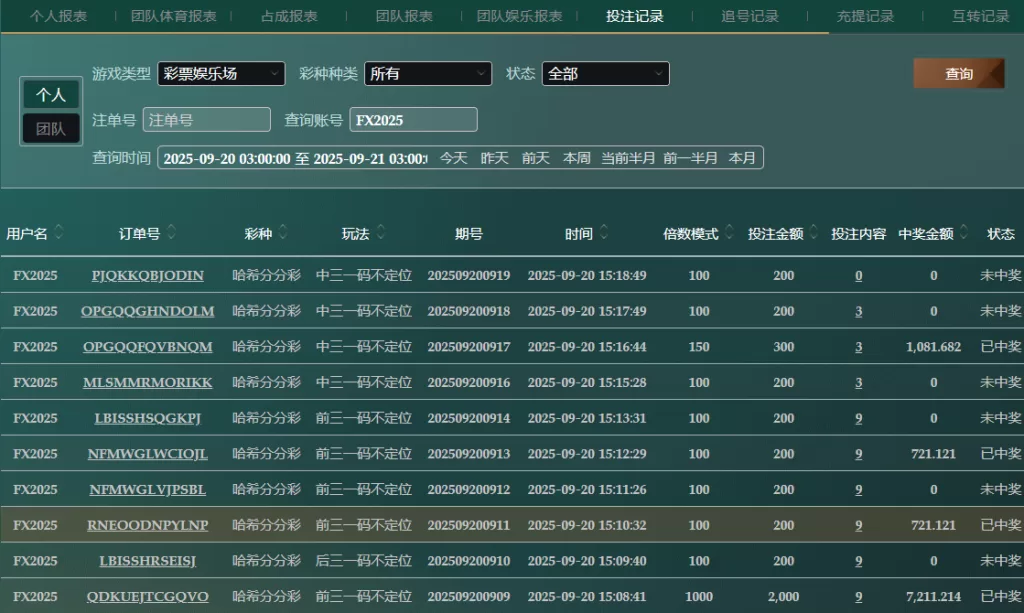Image resolution: width=1024 pixels, height=613 pixels.
Task: Open order link PJQKKQBJODIN
Action: [x=147, y=276]
